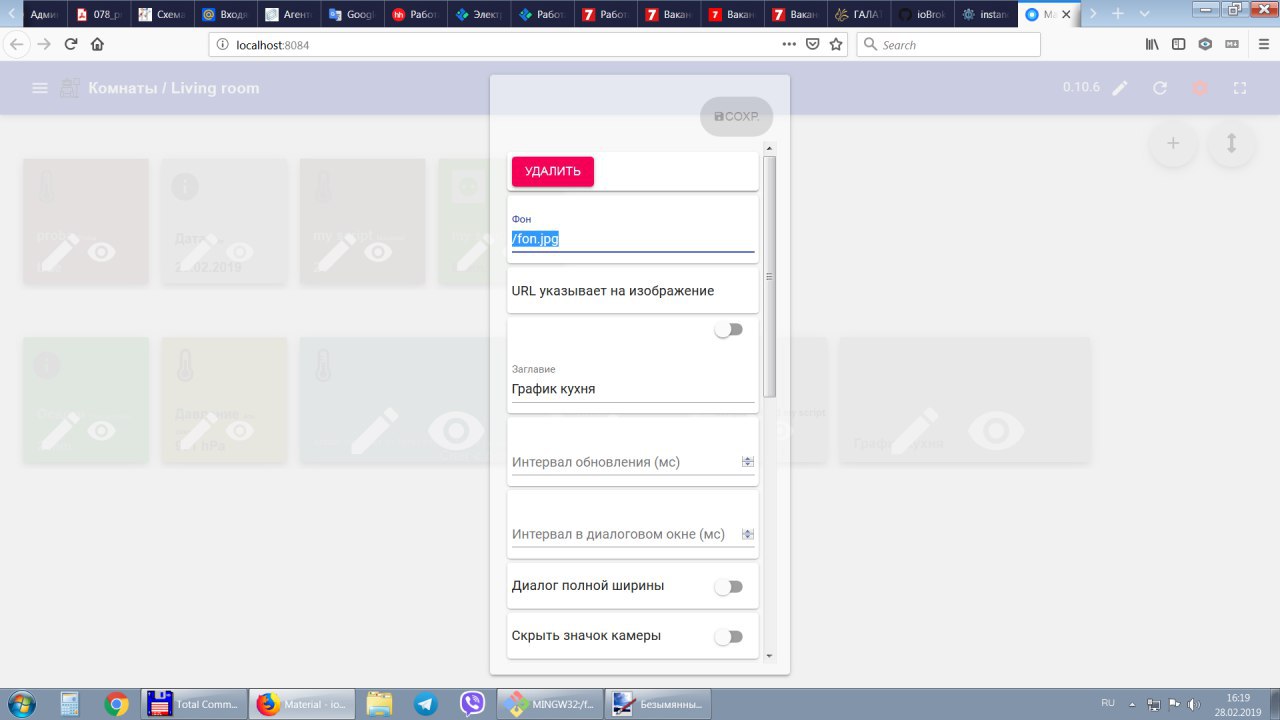Click the Фон input field with /fon.jpg
Viewport: 1280px width, 720px height.
coord(633,240)
